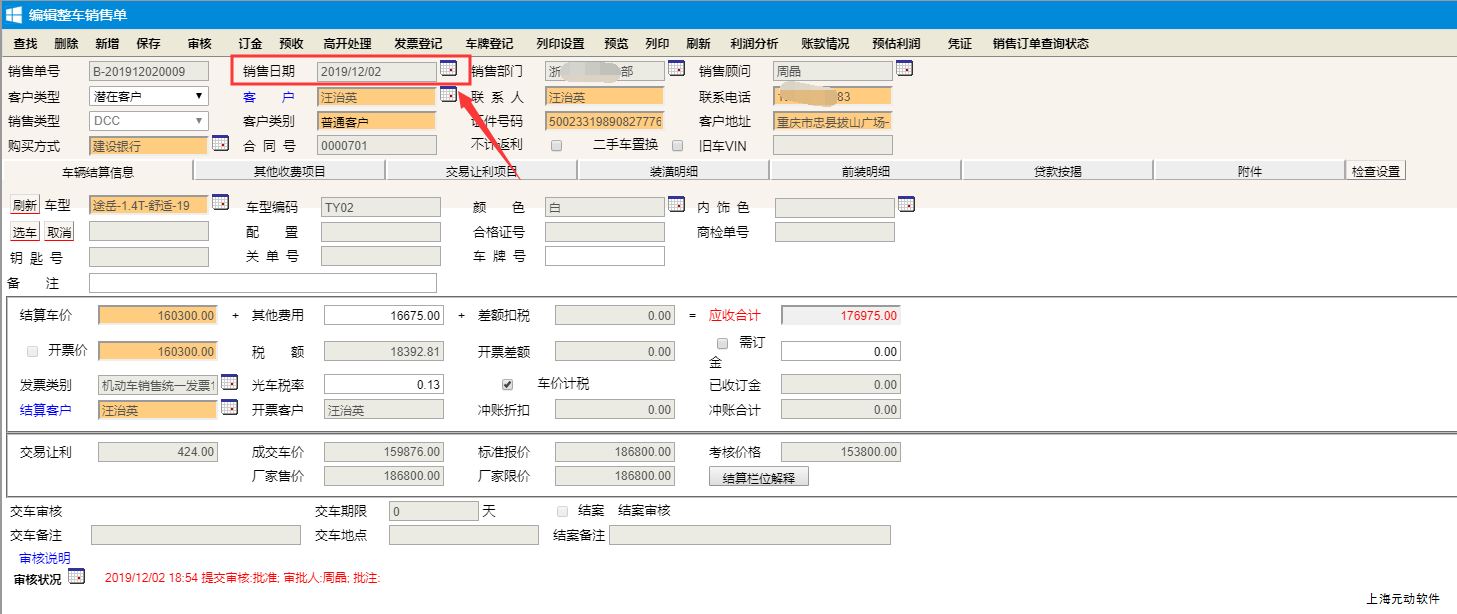
Task: Uncheck the 车价计税 checkbox
Action: pyautogui.click(x=507, y=384)
